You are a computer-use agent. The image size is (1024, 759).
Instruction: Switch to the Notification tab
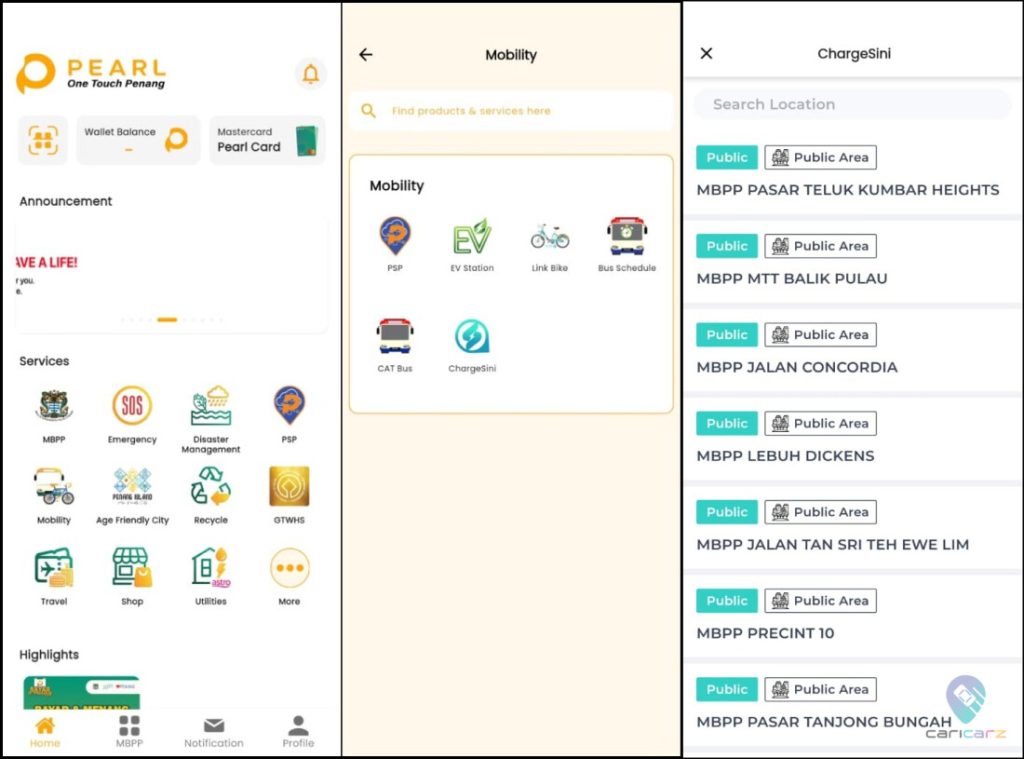coord(214,732)
